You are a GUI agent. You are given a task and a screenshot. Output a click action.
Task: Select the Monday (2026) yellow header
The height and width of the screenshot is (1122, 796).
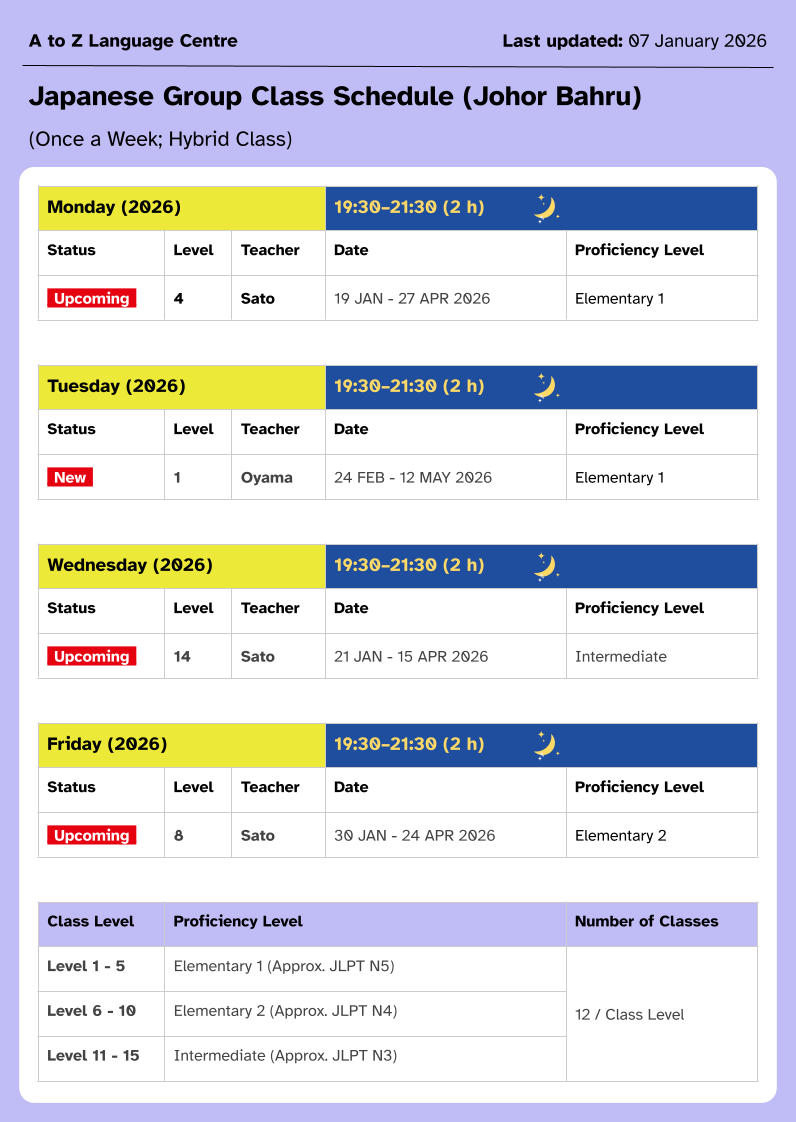point(182,208)
